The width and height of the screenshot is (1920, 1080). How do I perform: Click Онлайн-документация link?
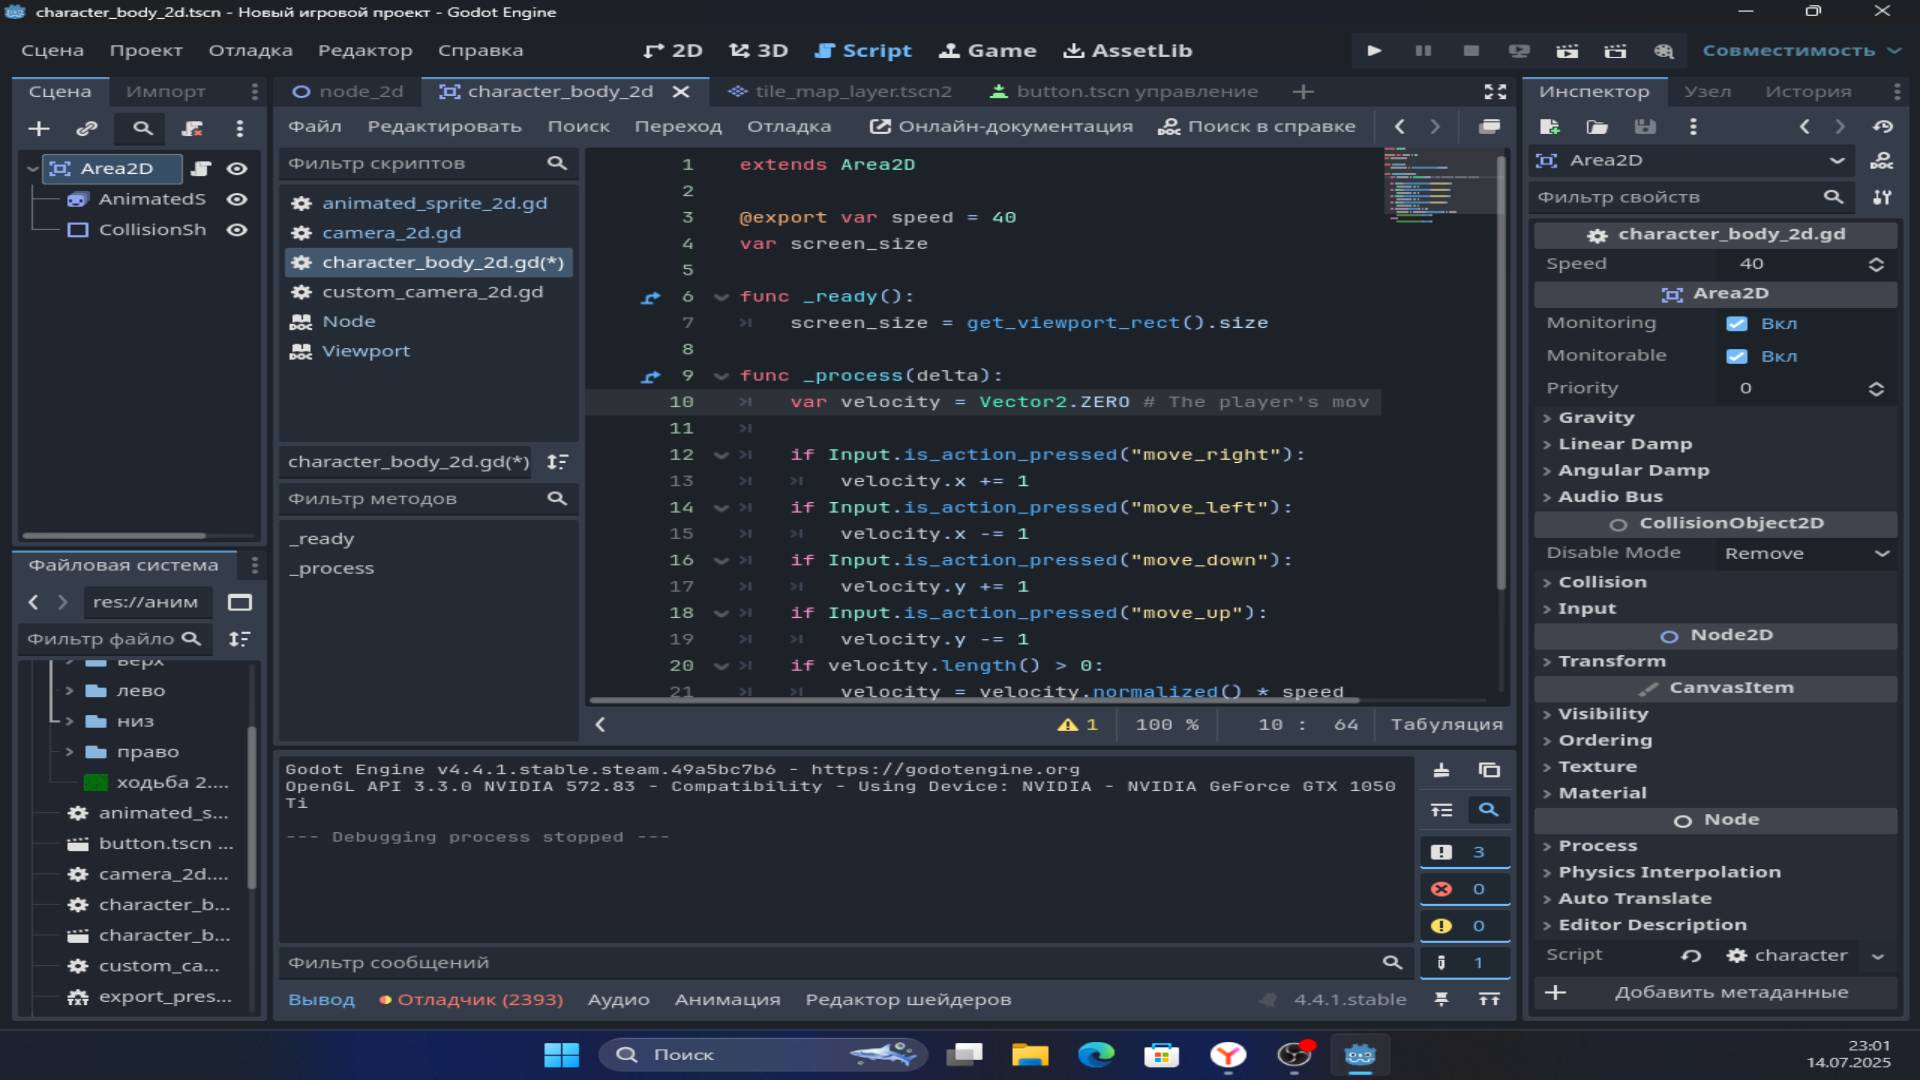pos(1001,126)
